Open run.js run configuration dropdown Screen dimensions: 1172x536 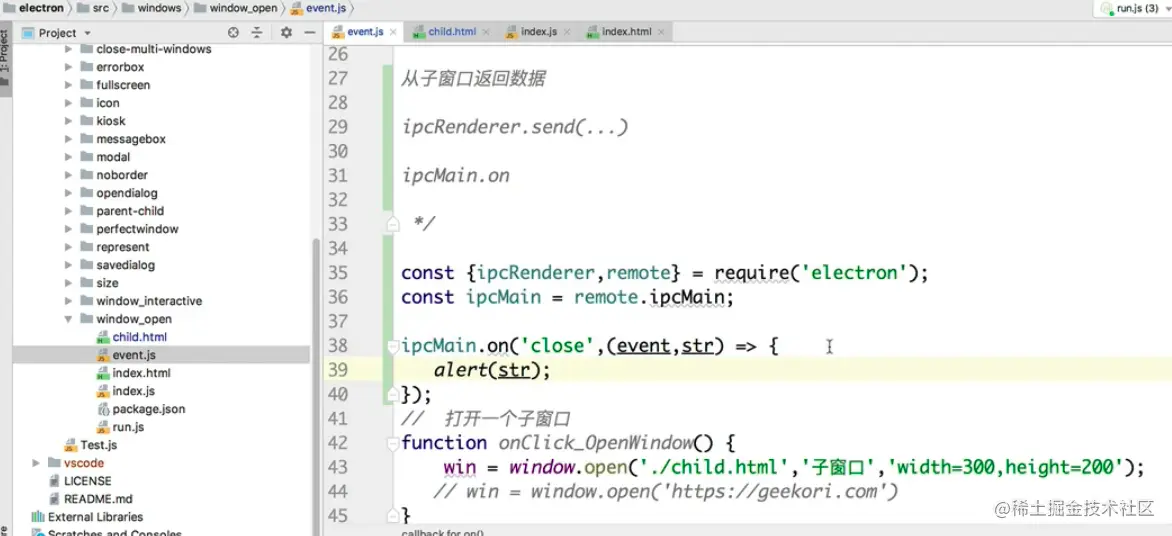click(x=1132, y=8)
